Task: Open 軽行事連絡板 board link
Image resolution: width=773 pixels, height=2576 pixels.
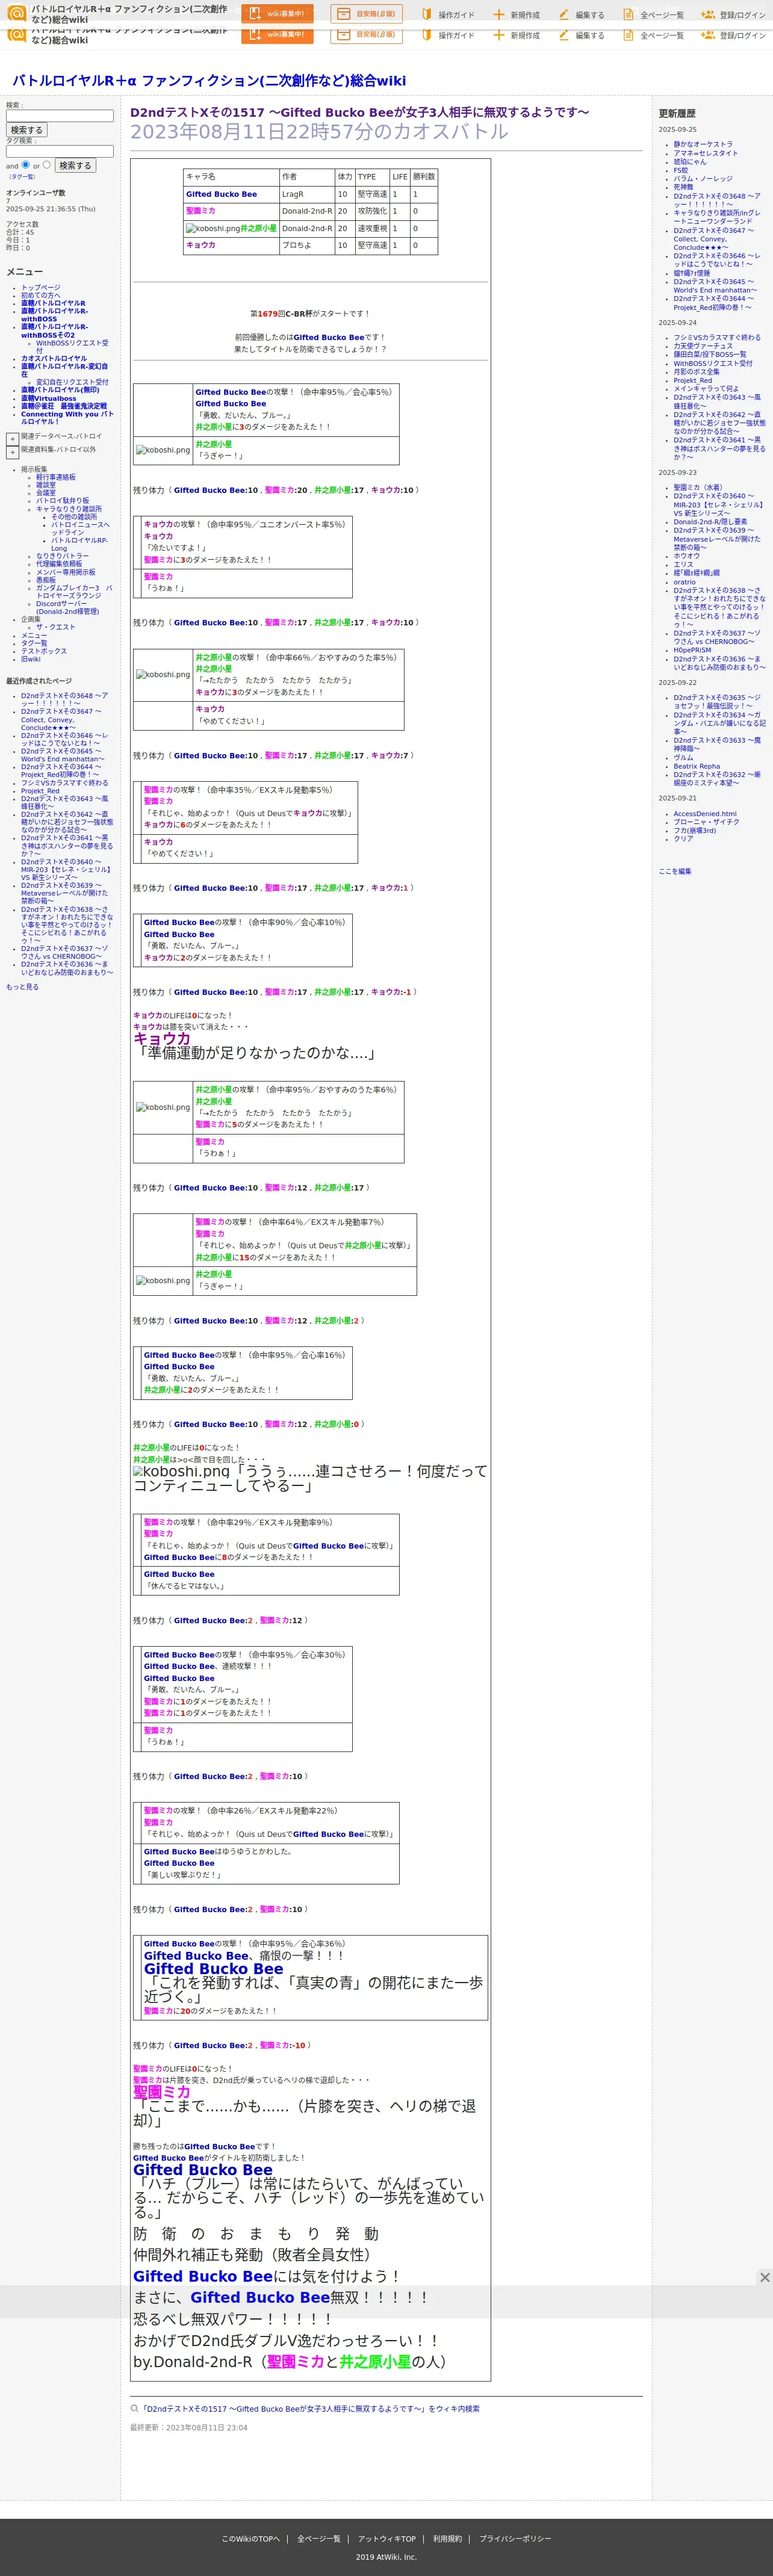Action: pyautogui.click(x=55, y=477)
